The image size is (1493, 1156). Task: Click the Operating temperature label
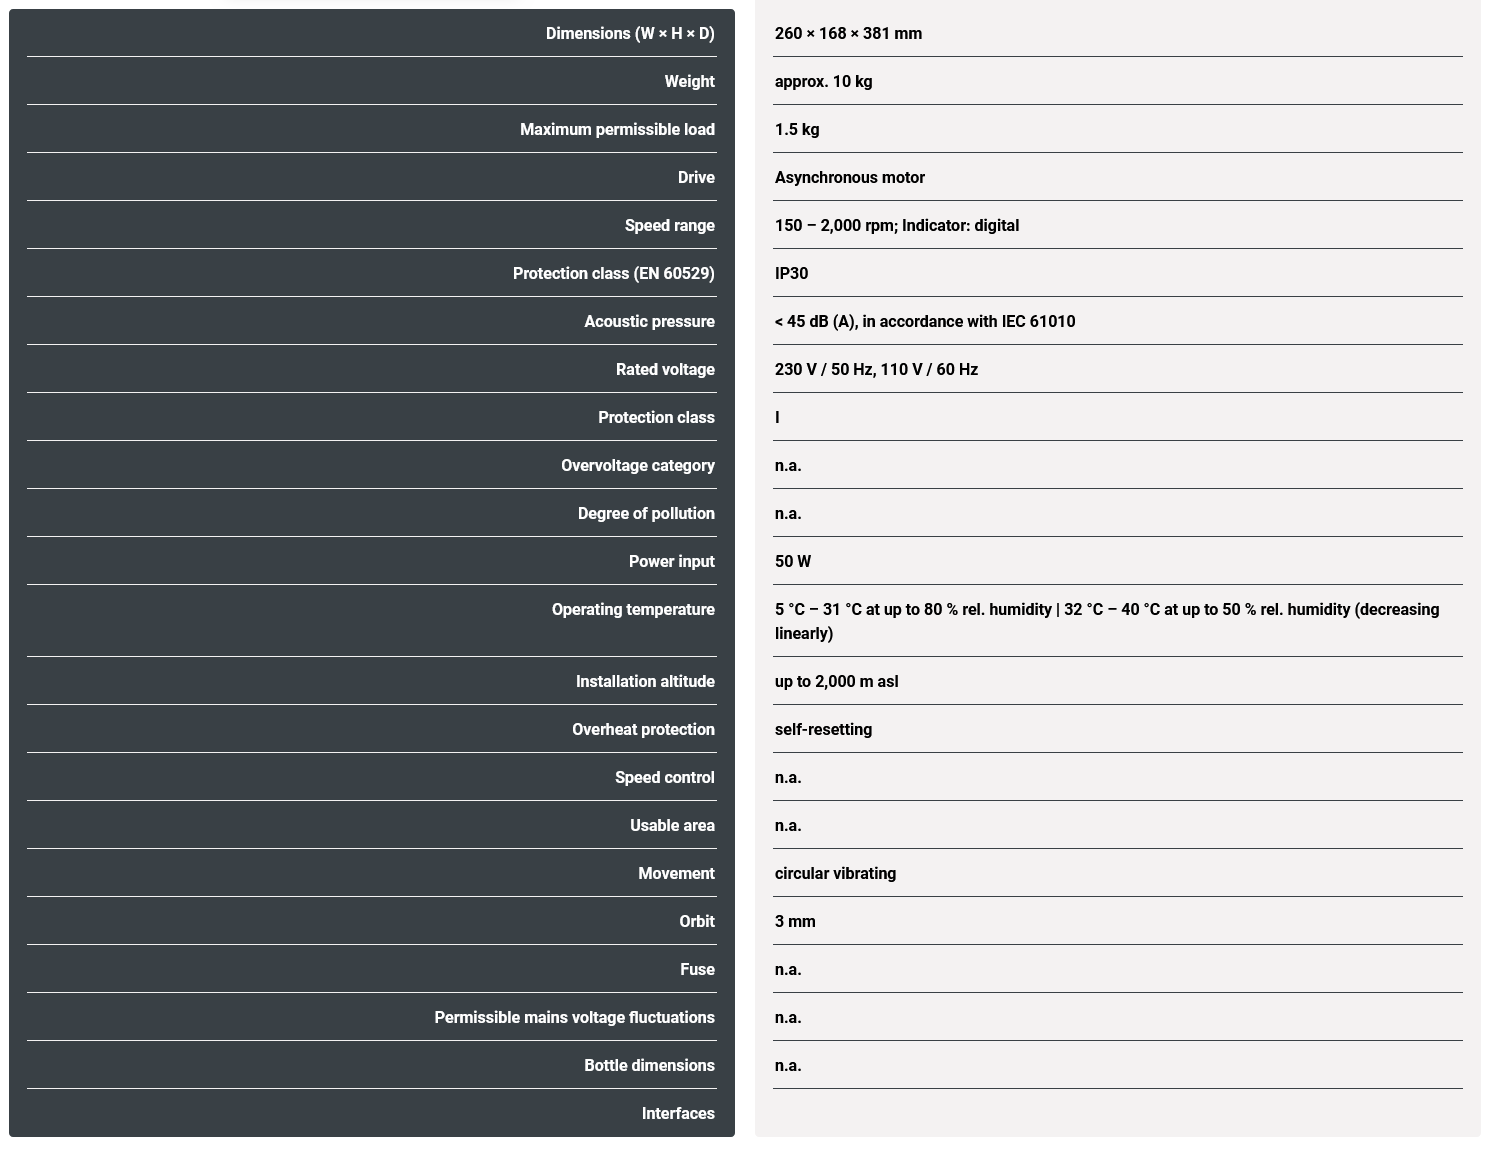[633, 610]
